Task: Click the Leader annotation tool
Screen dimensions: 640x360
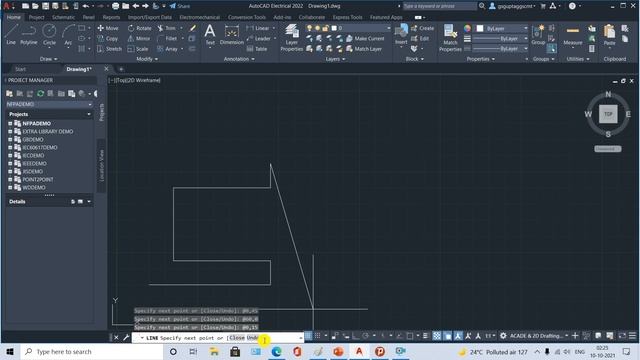Action: (259, 38)
